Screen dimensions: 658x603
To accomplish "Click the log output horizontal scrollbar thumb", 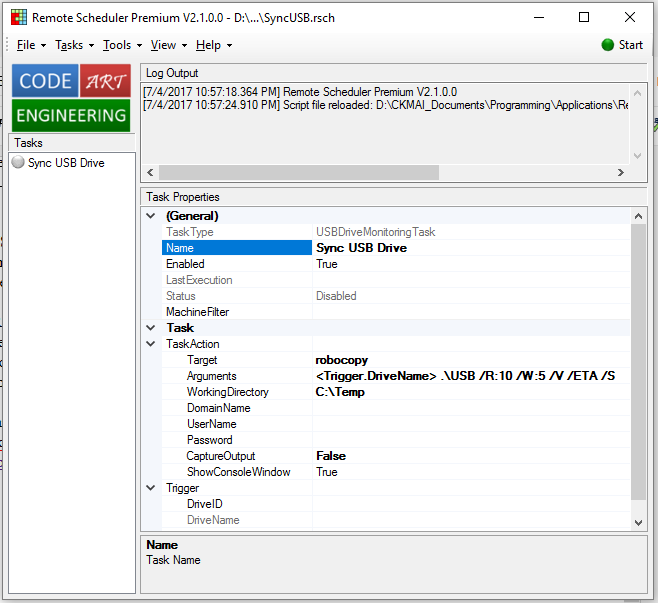I will pos(299,172).
